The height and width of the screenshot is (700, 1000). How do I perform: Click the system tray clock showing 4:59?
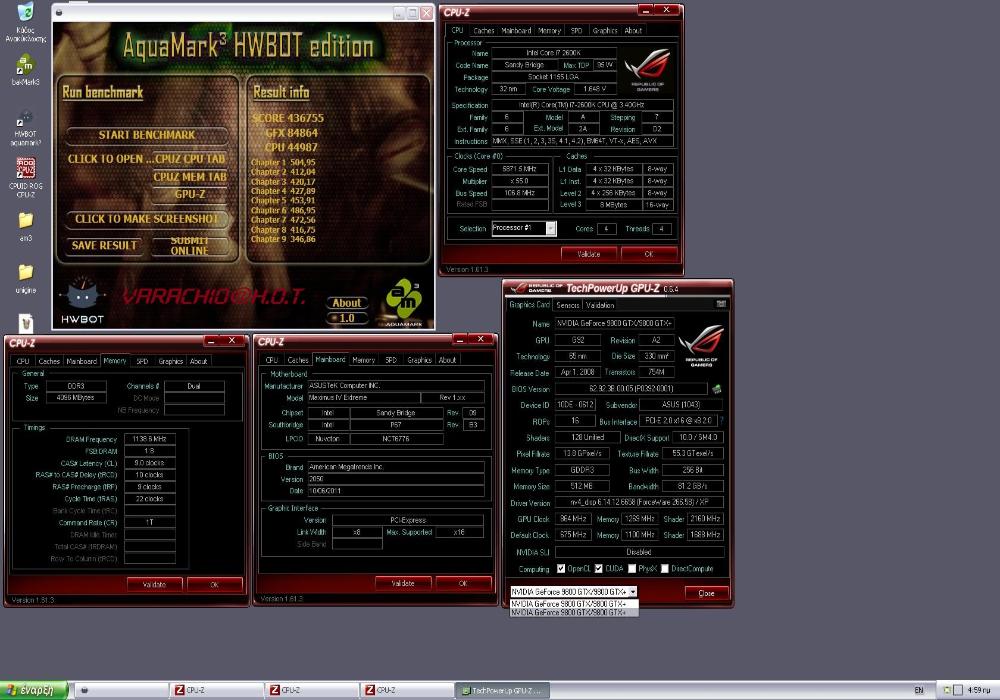[x=978, y=690]
